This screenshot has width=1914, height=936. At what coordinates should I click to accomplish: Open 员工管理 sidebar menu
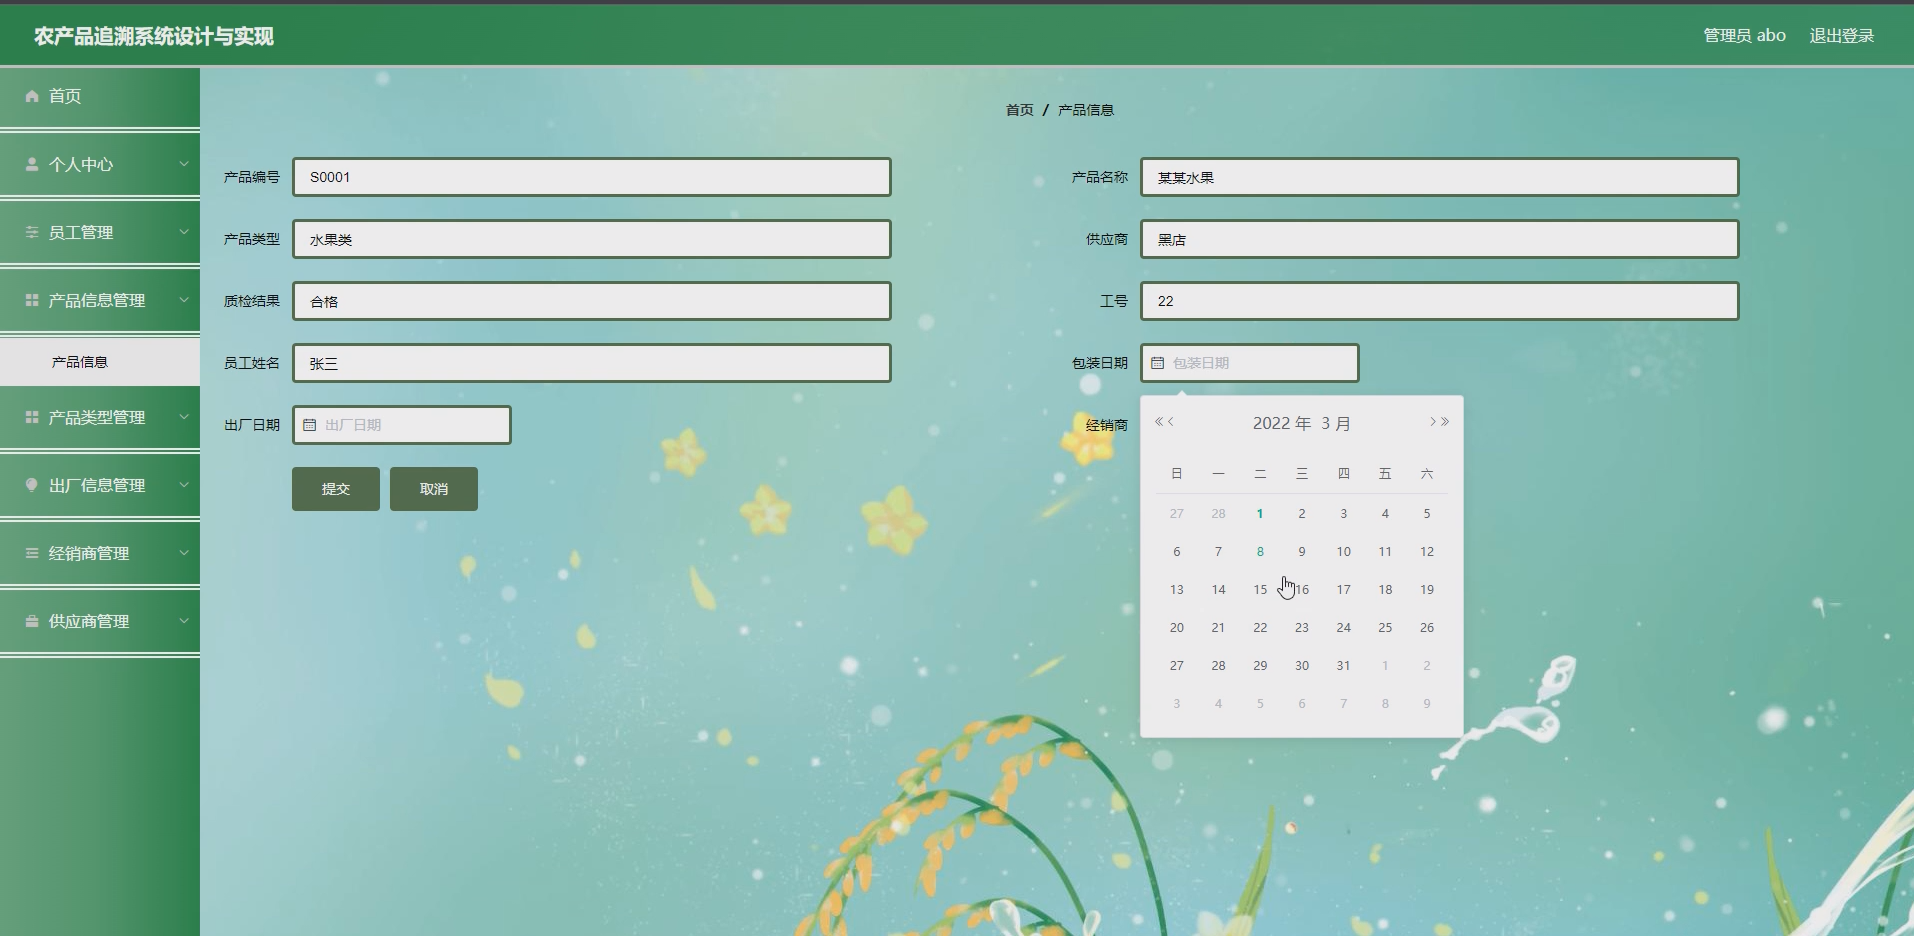click(x=100, y=232)
